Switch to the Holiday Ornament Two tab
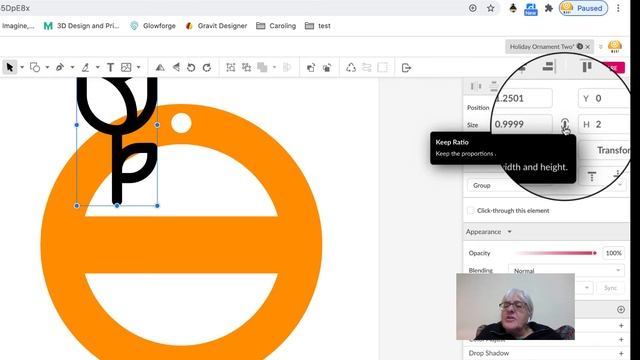Screen dimensions: 640x360 542,47
